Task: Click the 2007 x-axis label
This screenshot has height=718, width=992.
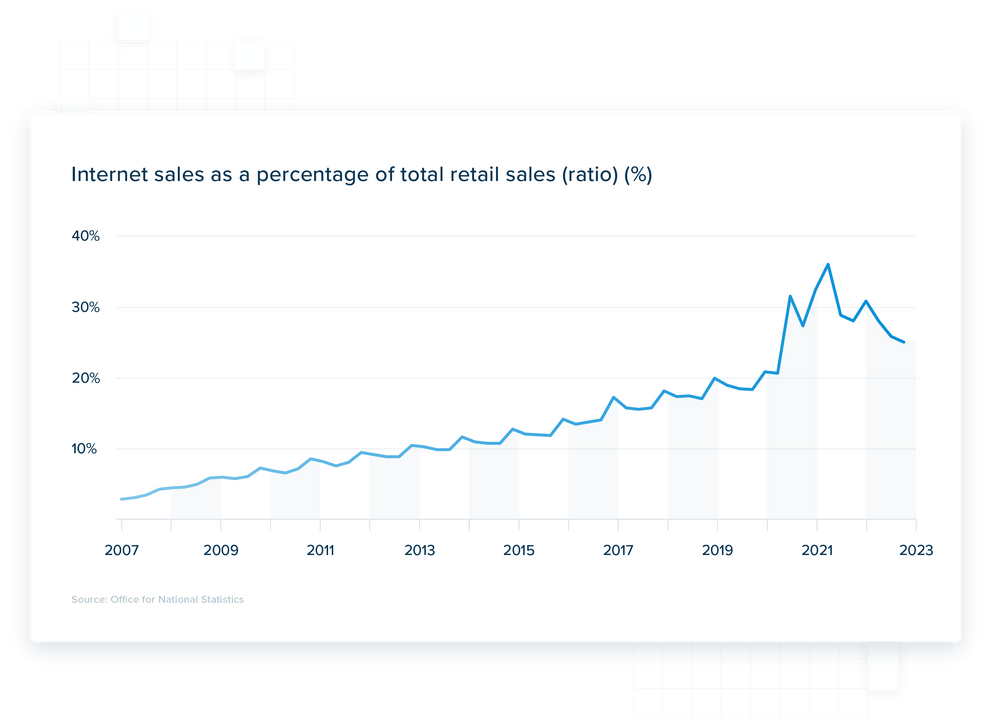Action: (121, 550)
